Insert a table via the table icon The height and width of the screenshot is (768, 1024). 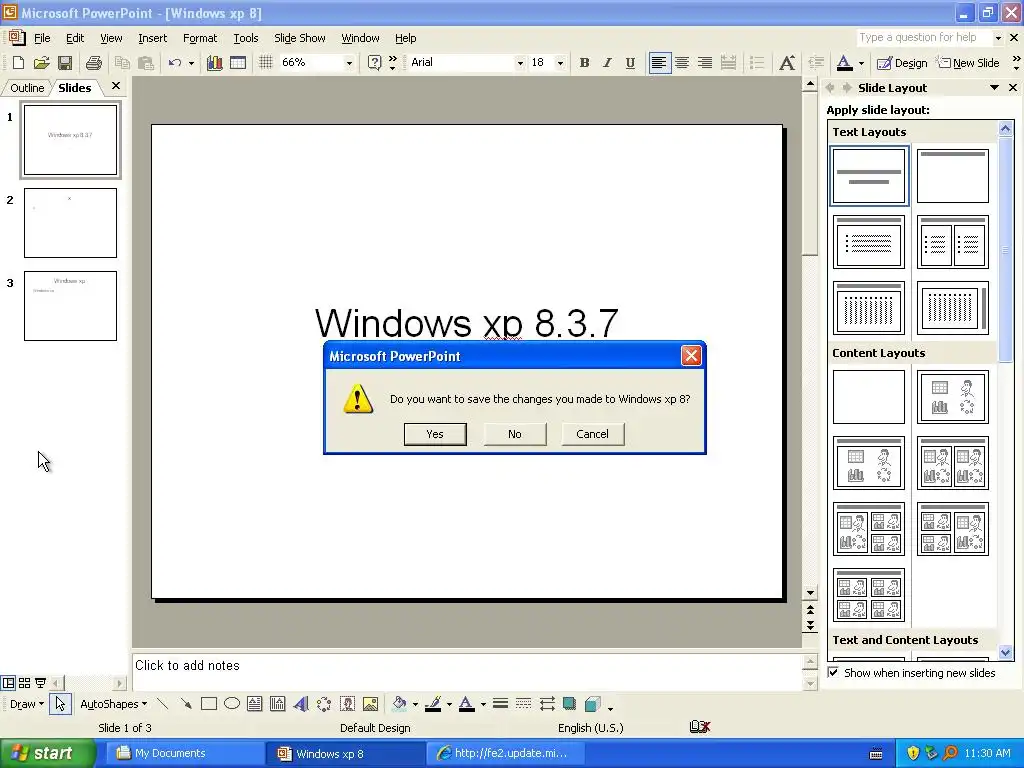[238, 63]
